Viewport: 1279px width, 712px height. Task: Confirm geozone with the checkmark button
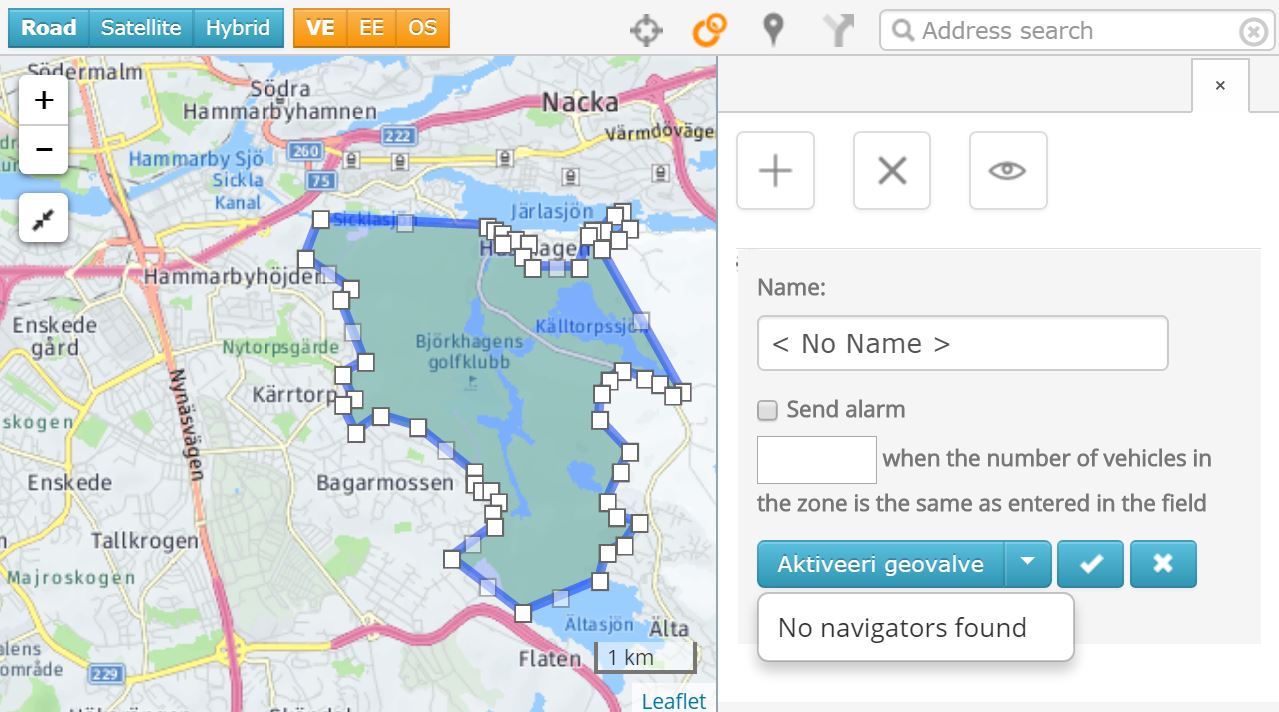(x=1090, y=564)
